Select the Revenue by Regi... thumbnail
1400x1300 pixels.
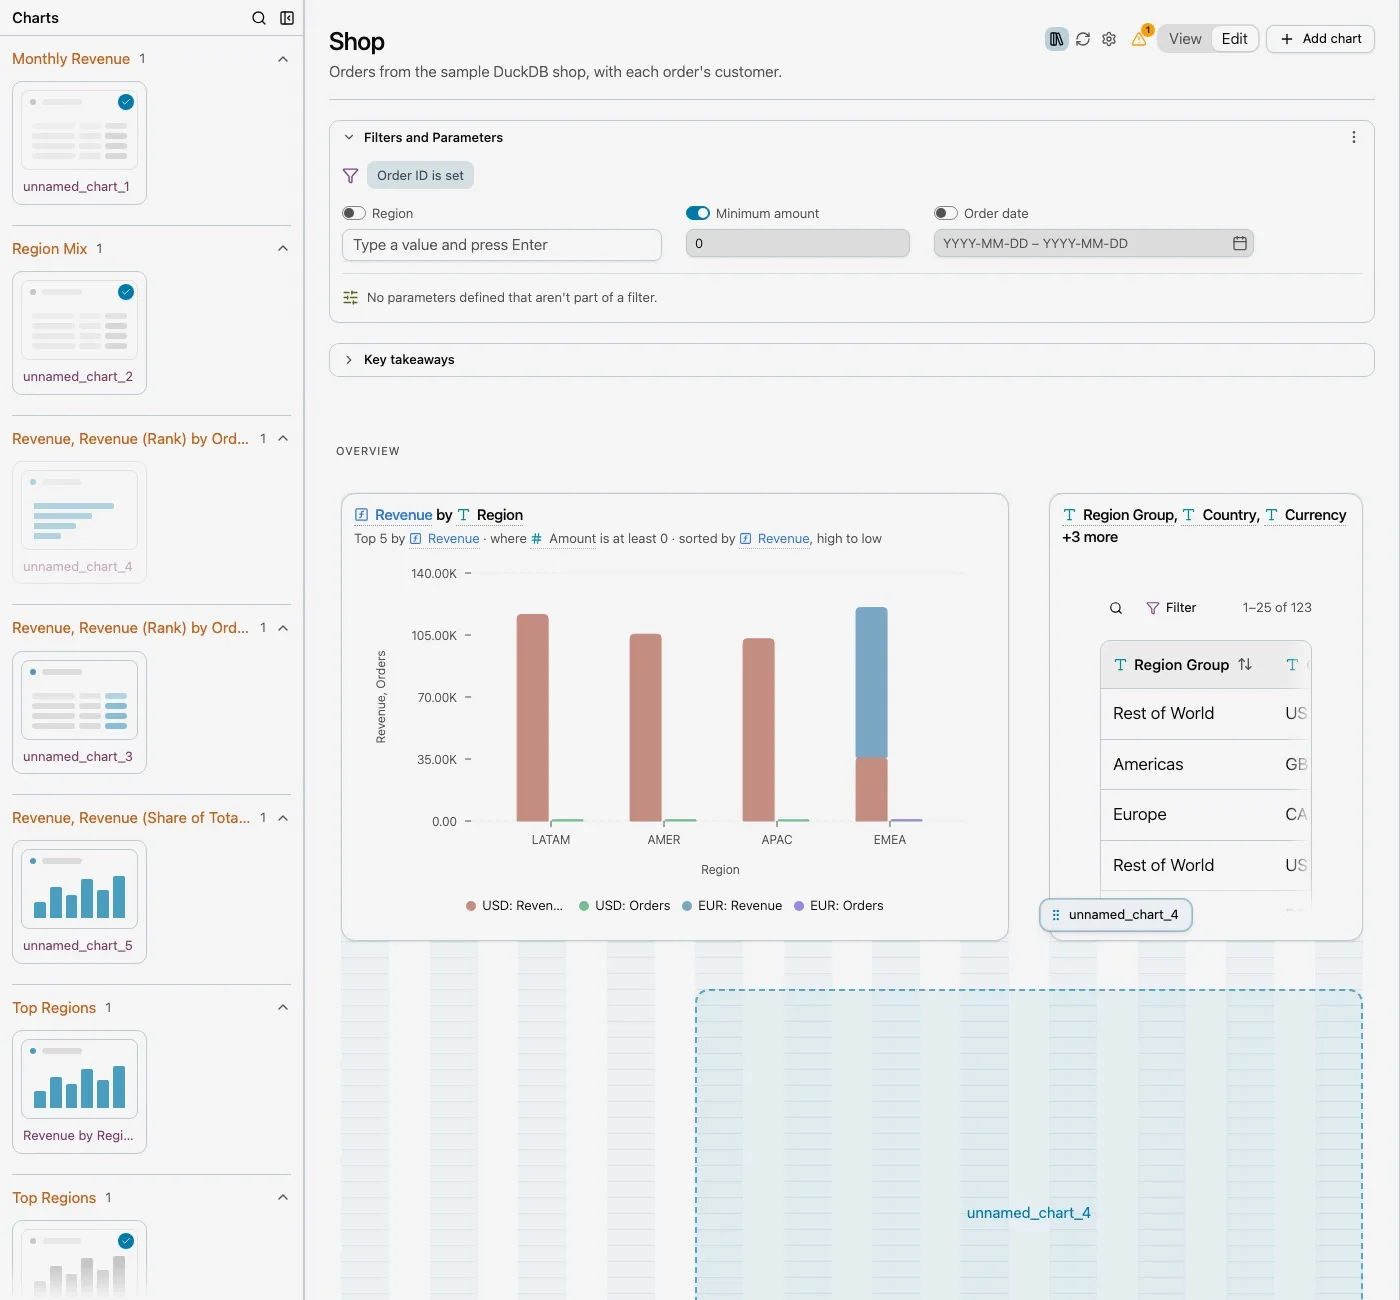(x=79, y=1092)
